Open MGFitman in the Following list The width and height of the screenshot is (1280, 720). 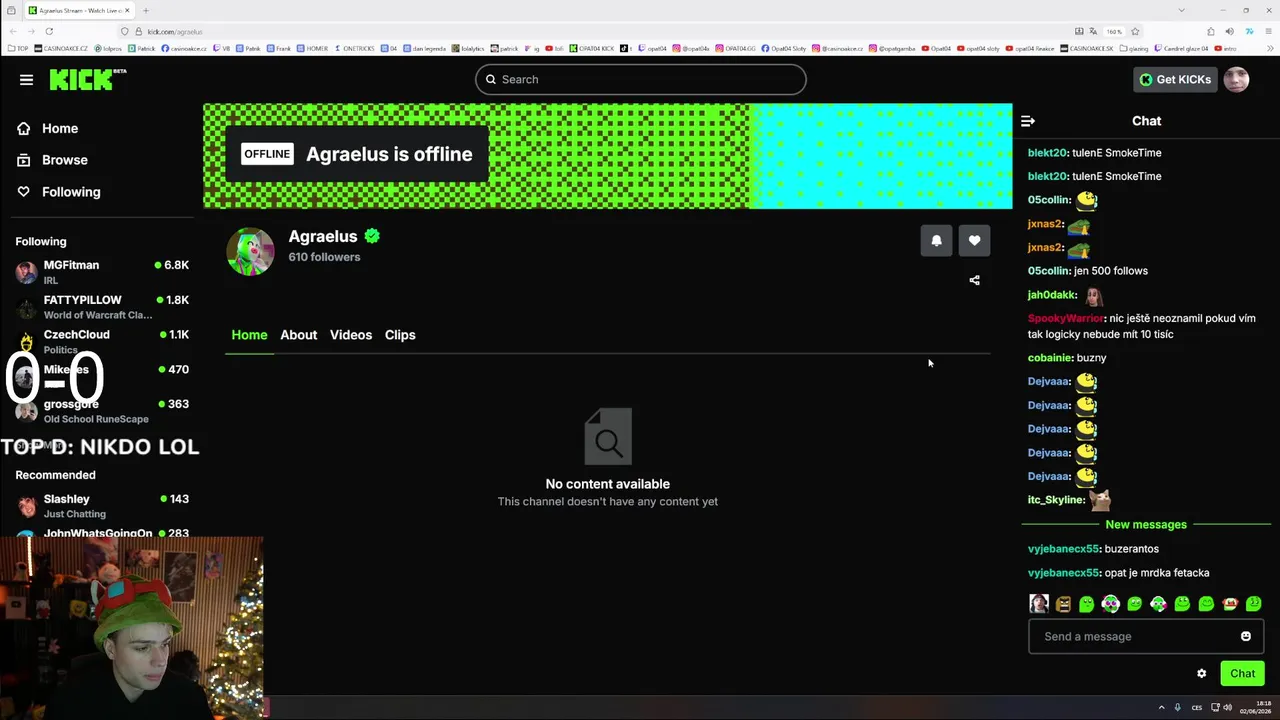101,272
